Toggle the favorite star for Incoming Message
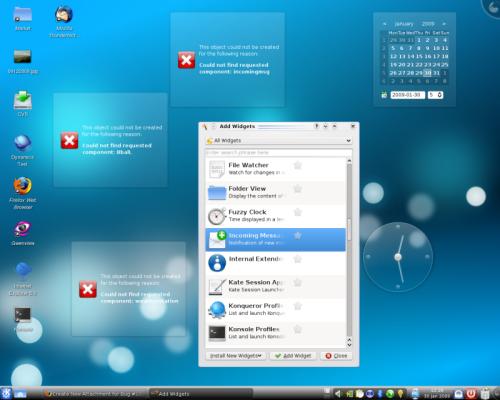 pyautogui.click(x=298, y=236)
